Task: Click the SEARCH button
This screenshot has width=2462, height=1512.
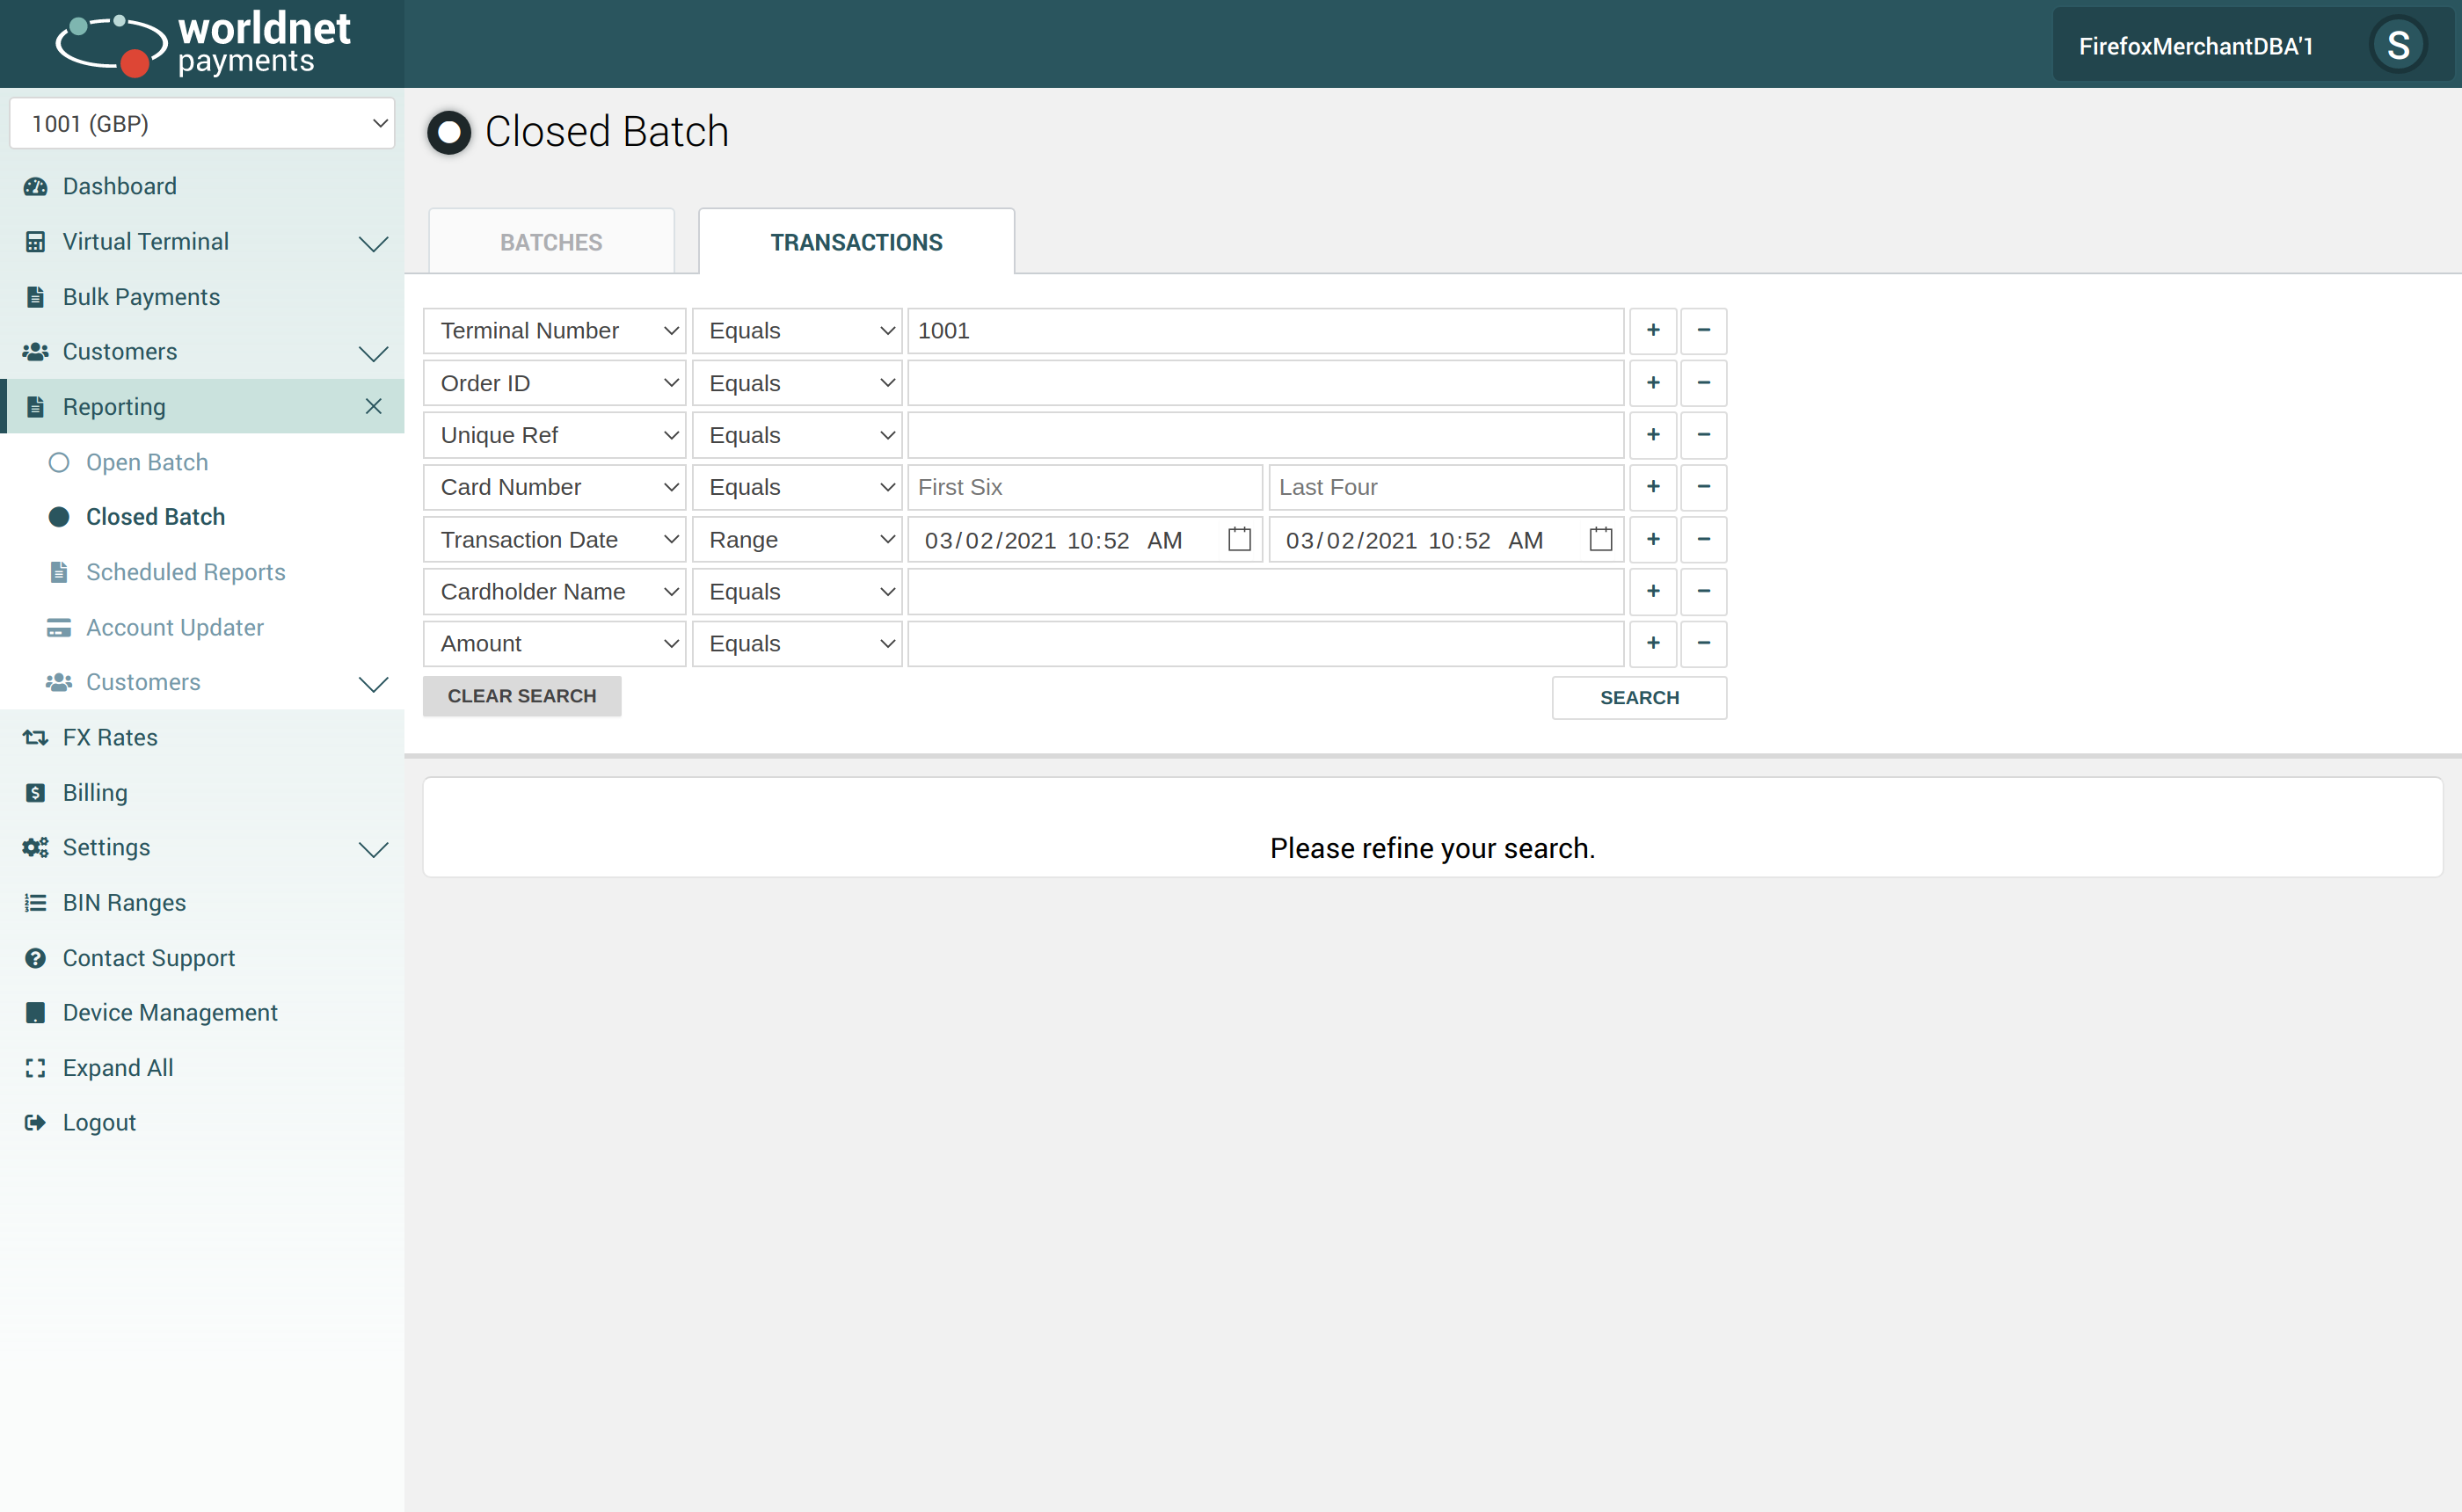Action: tap(1638, 698)
